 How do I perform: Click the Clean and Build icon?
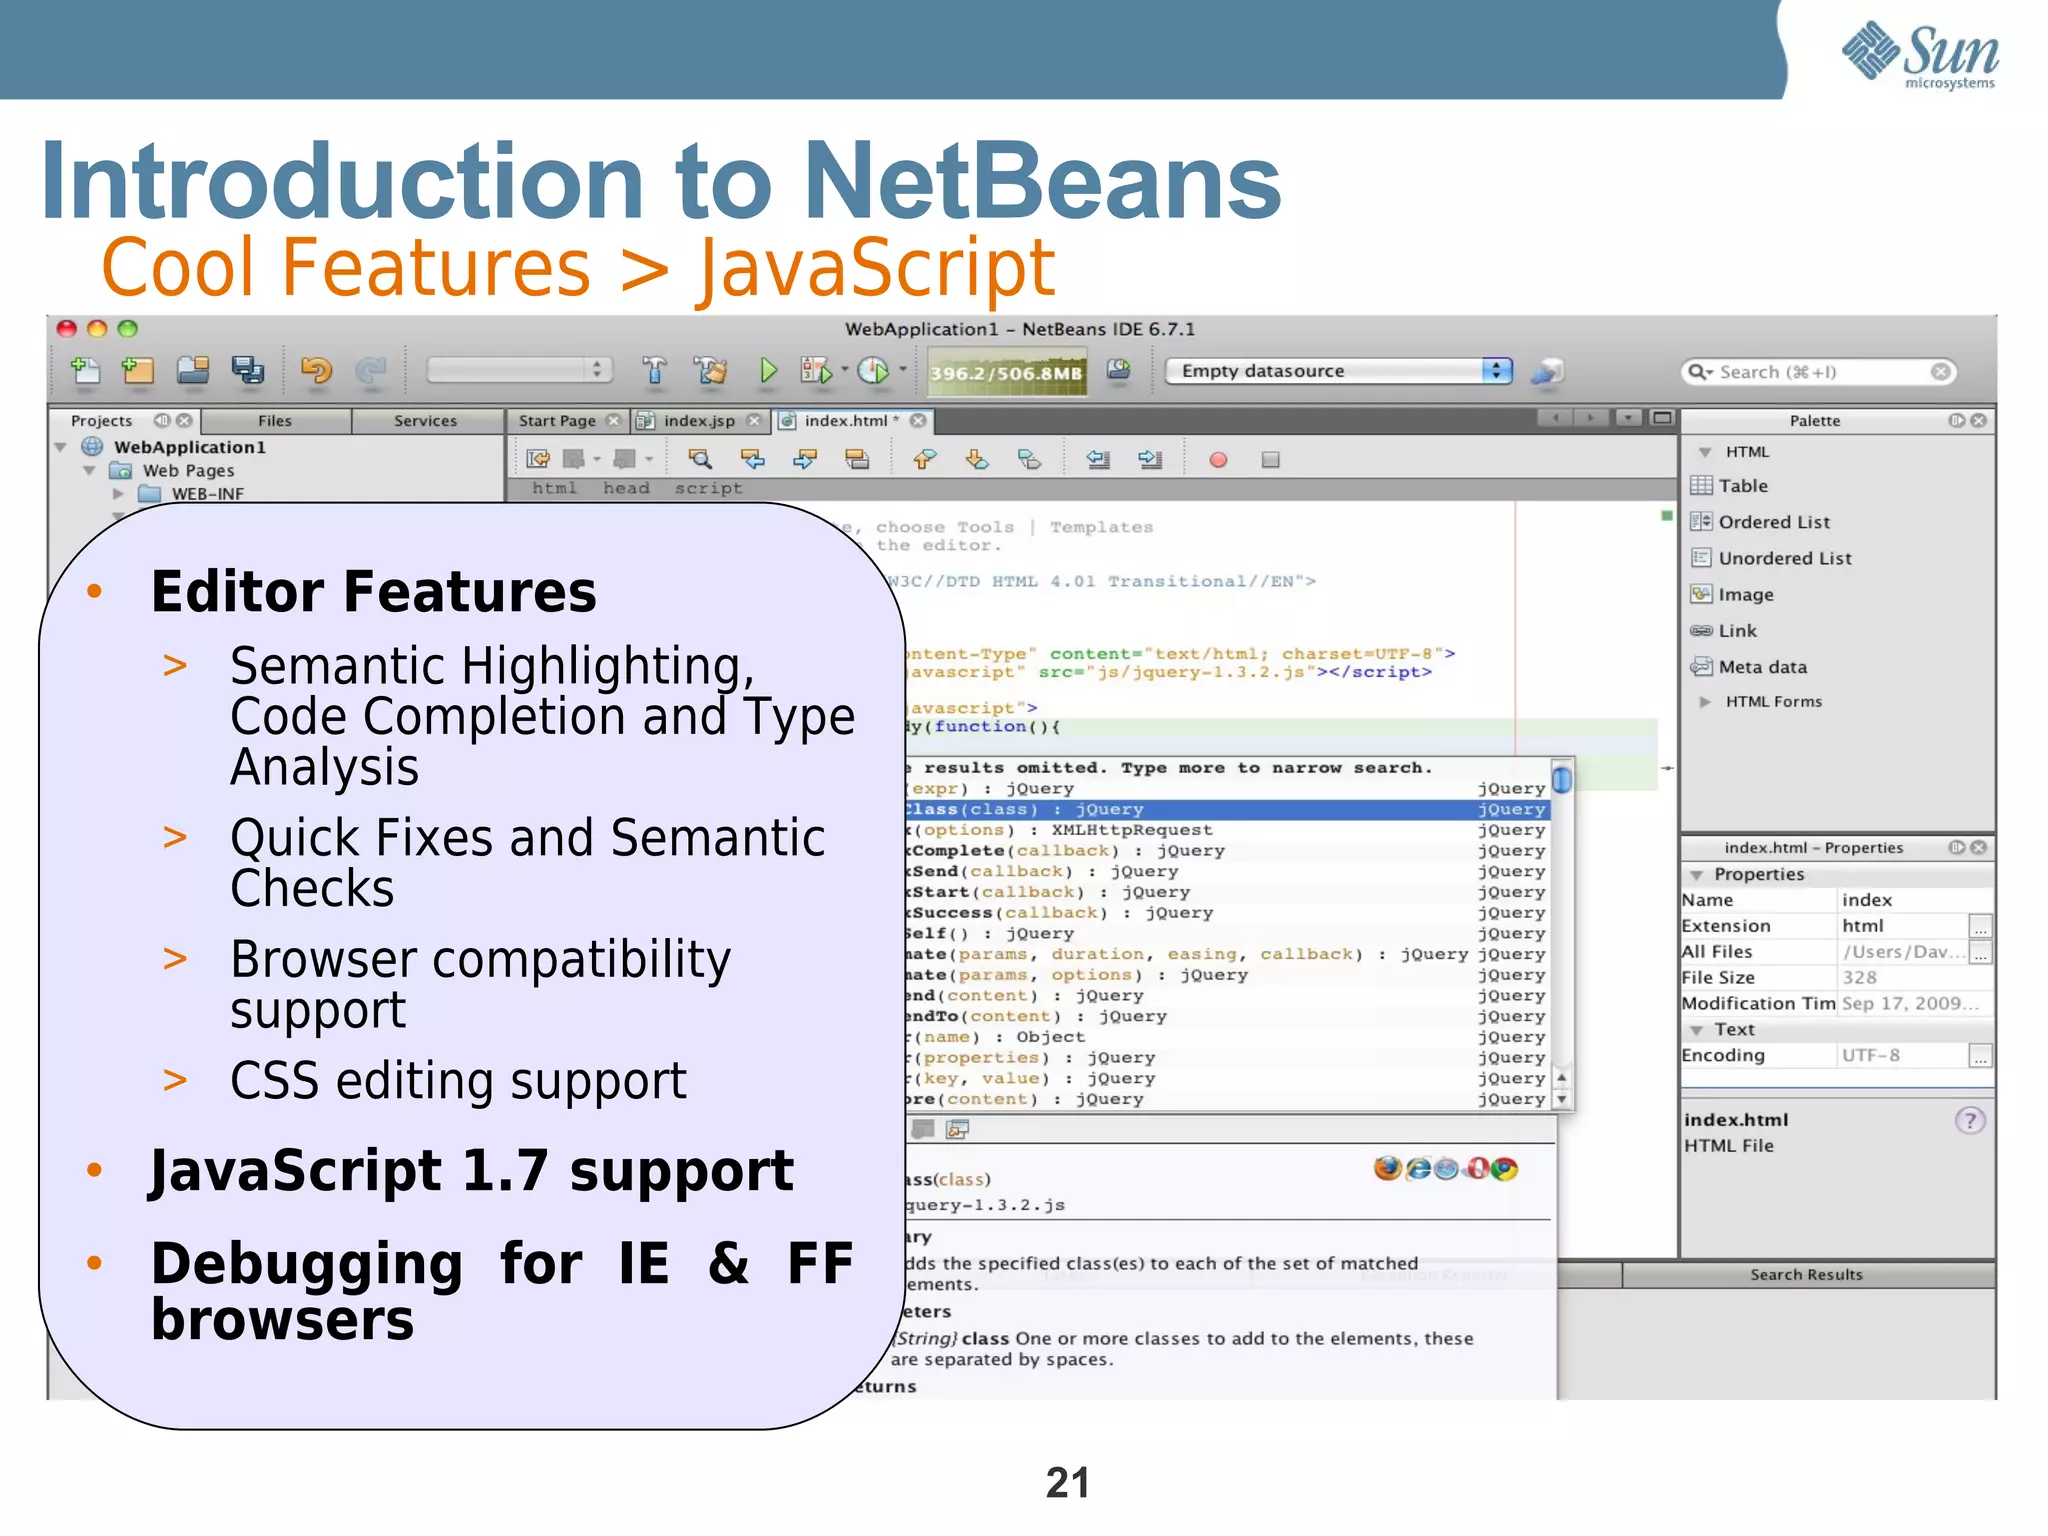click(x=711, y=371)
